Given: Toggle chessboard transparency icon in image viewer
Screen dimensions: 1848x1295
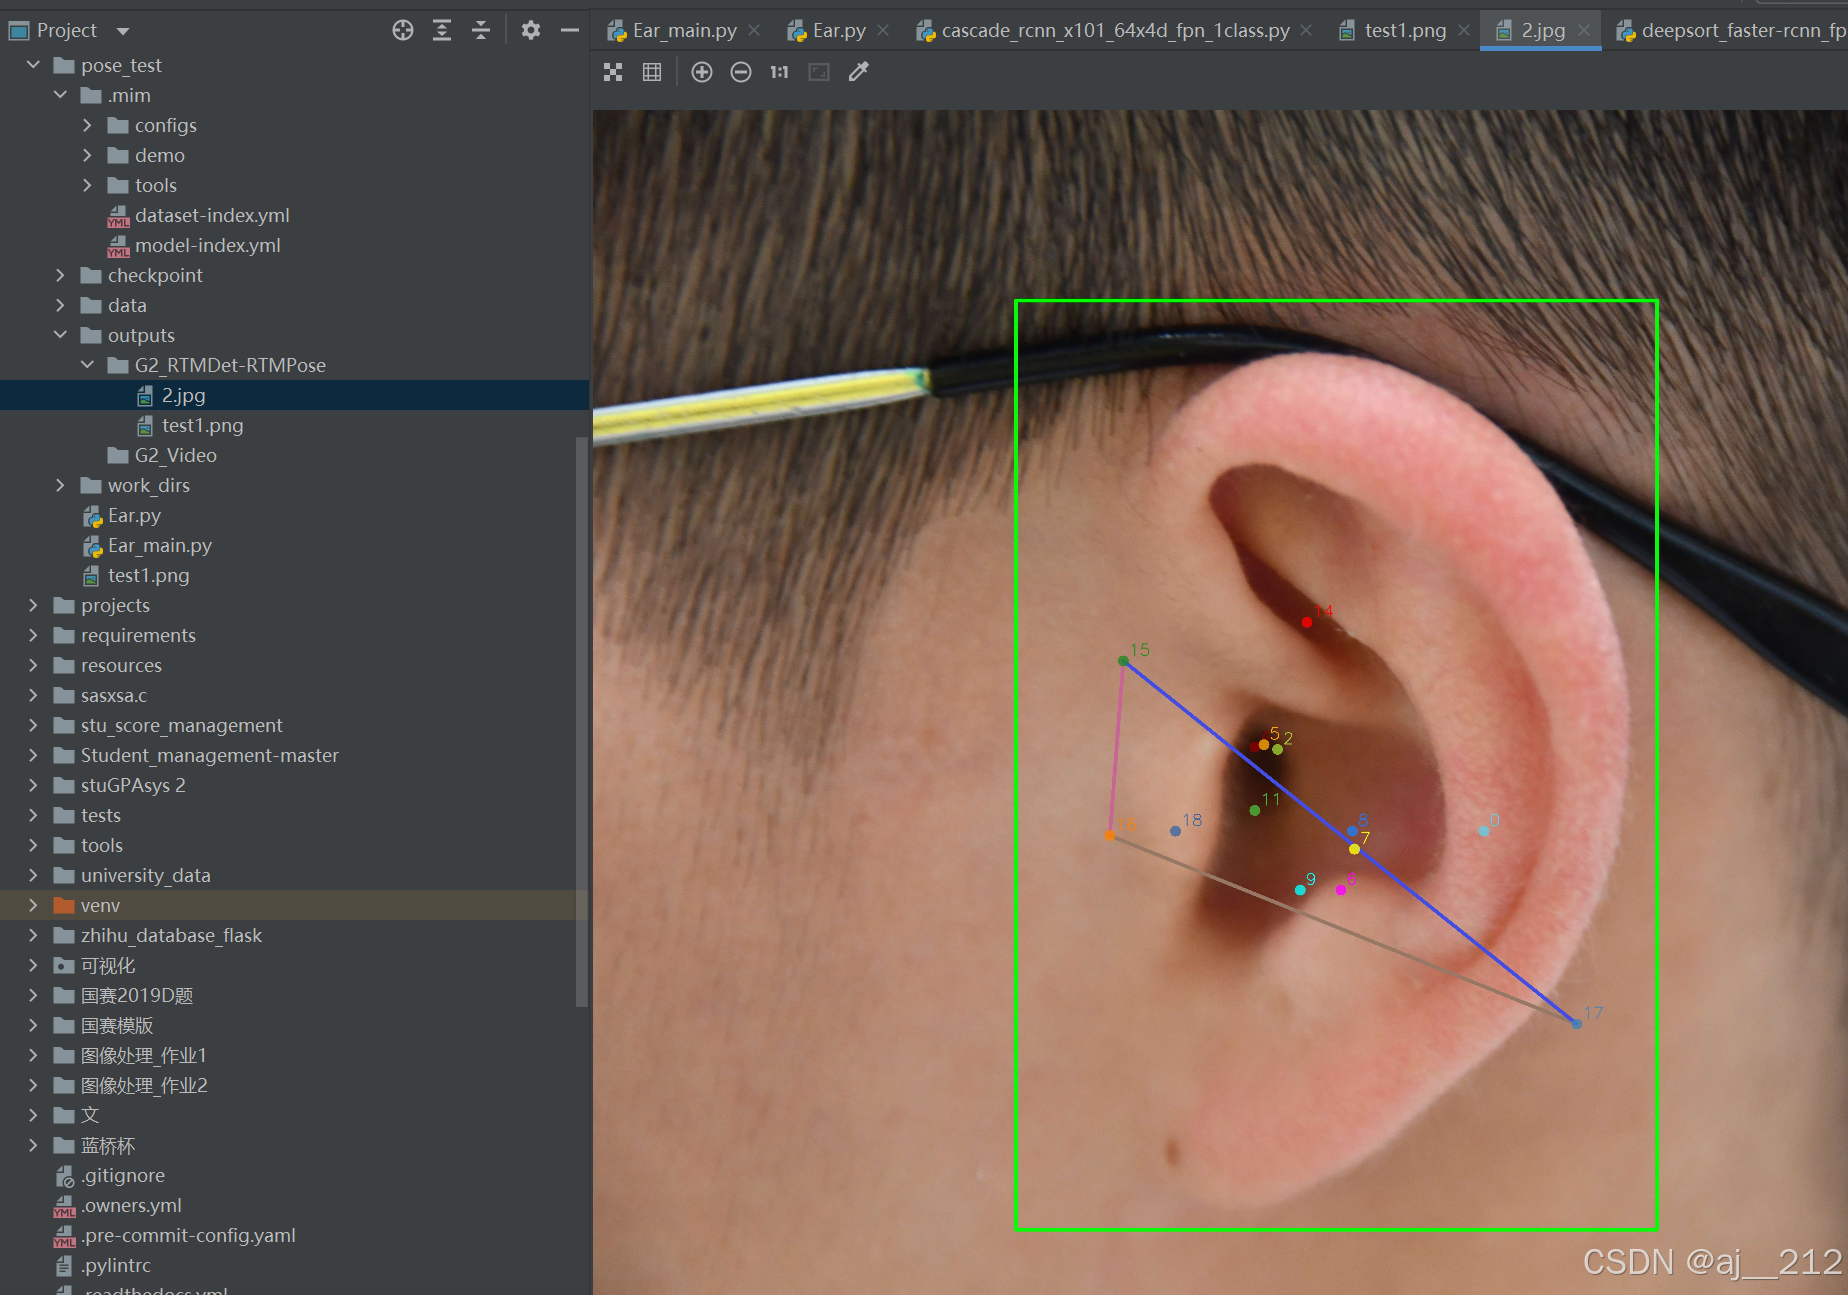Looking at the screenshot, I should click(613, 72).
